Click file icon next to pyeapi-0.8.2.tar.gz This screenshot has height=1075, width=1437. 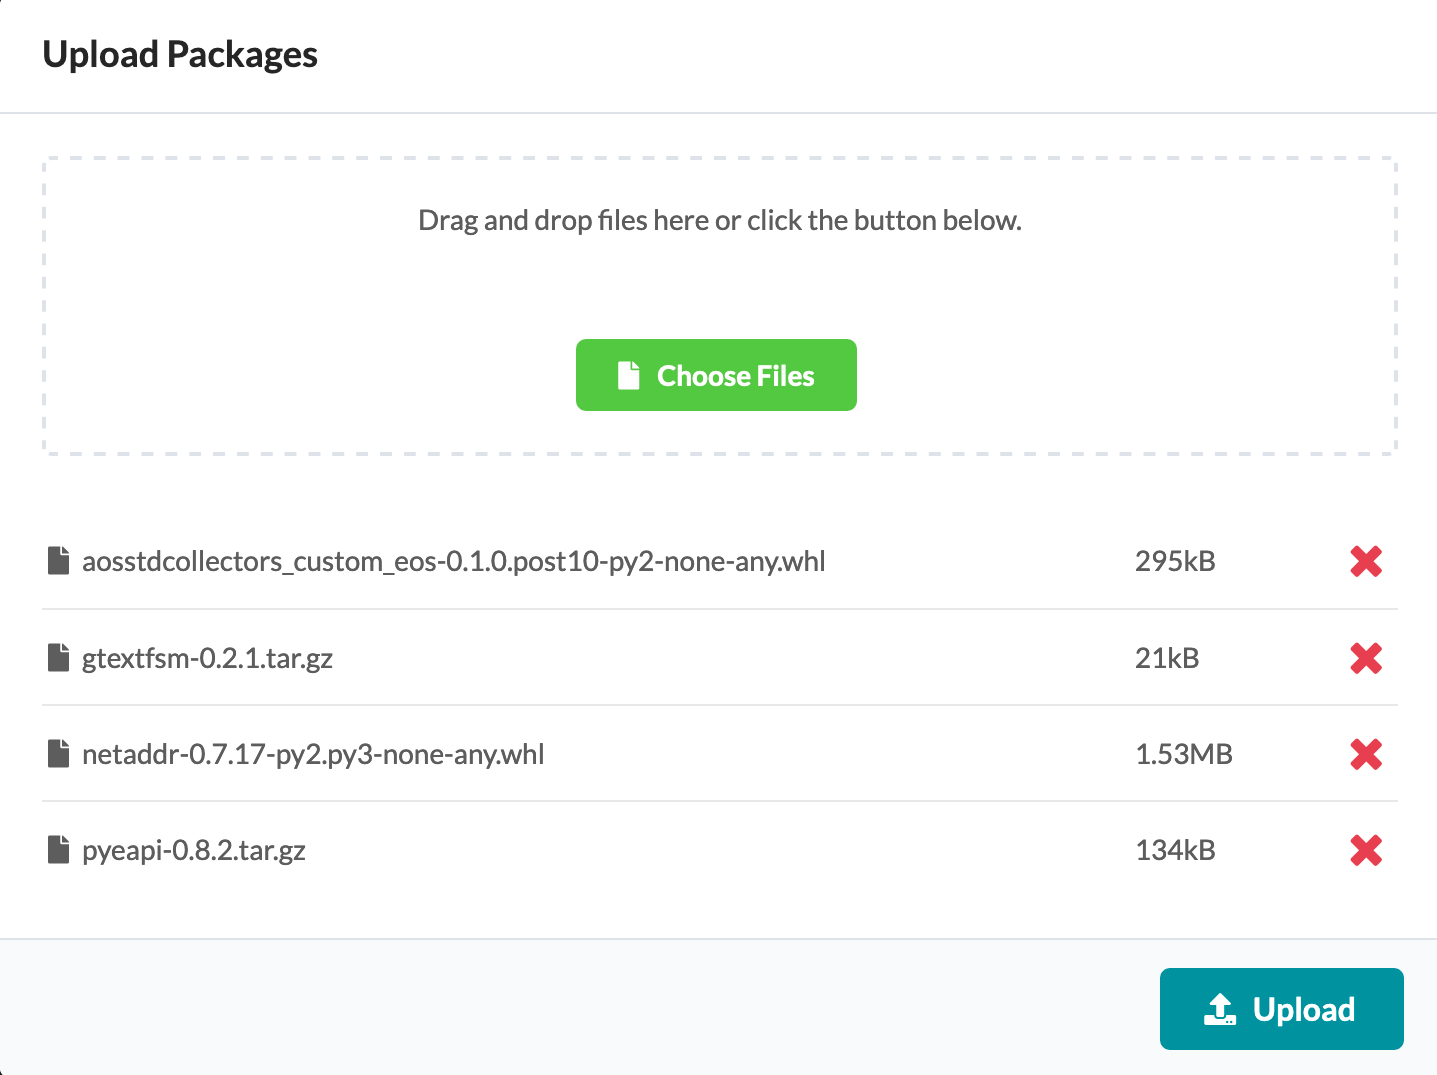pyautogui.click(x=59, y=849)
